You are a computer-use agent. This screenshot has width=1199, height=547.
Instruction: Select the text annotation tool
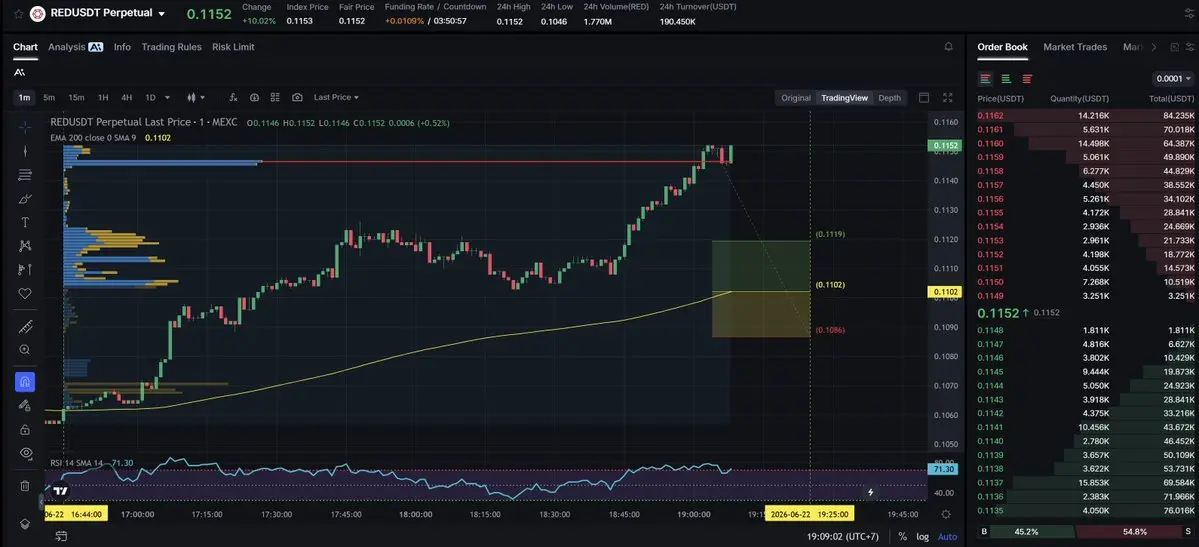click(x=25, y=223)
